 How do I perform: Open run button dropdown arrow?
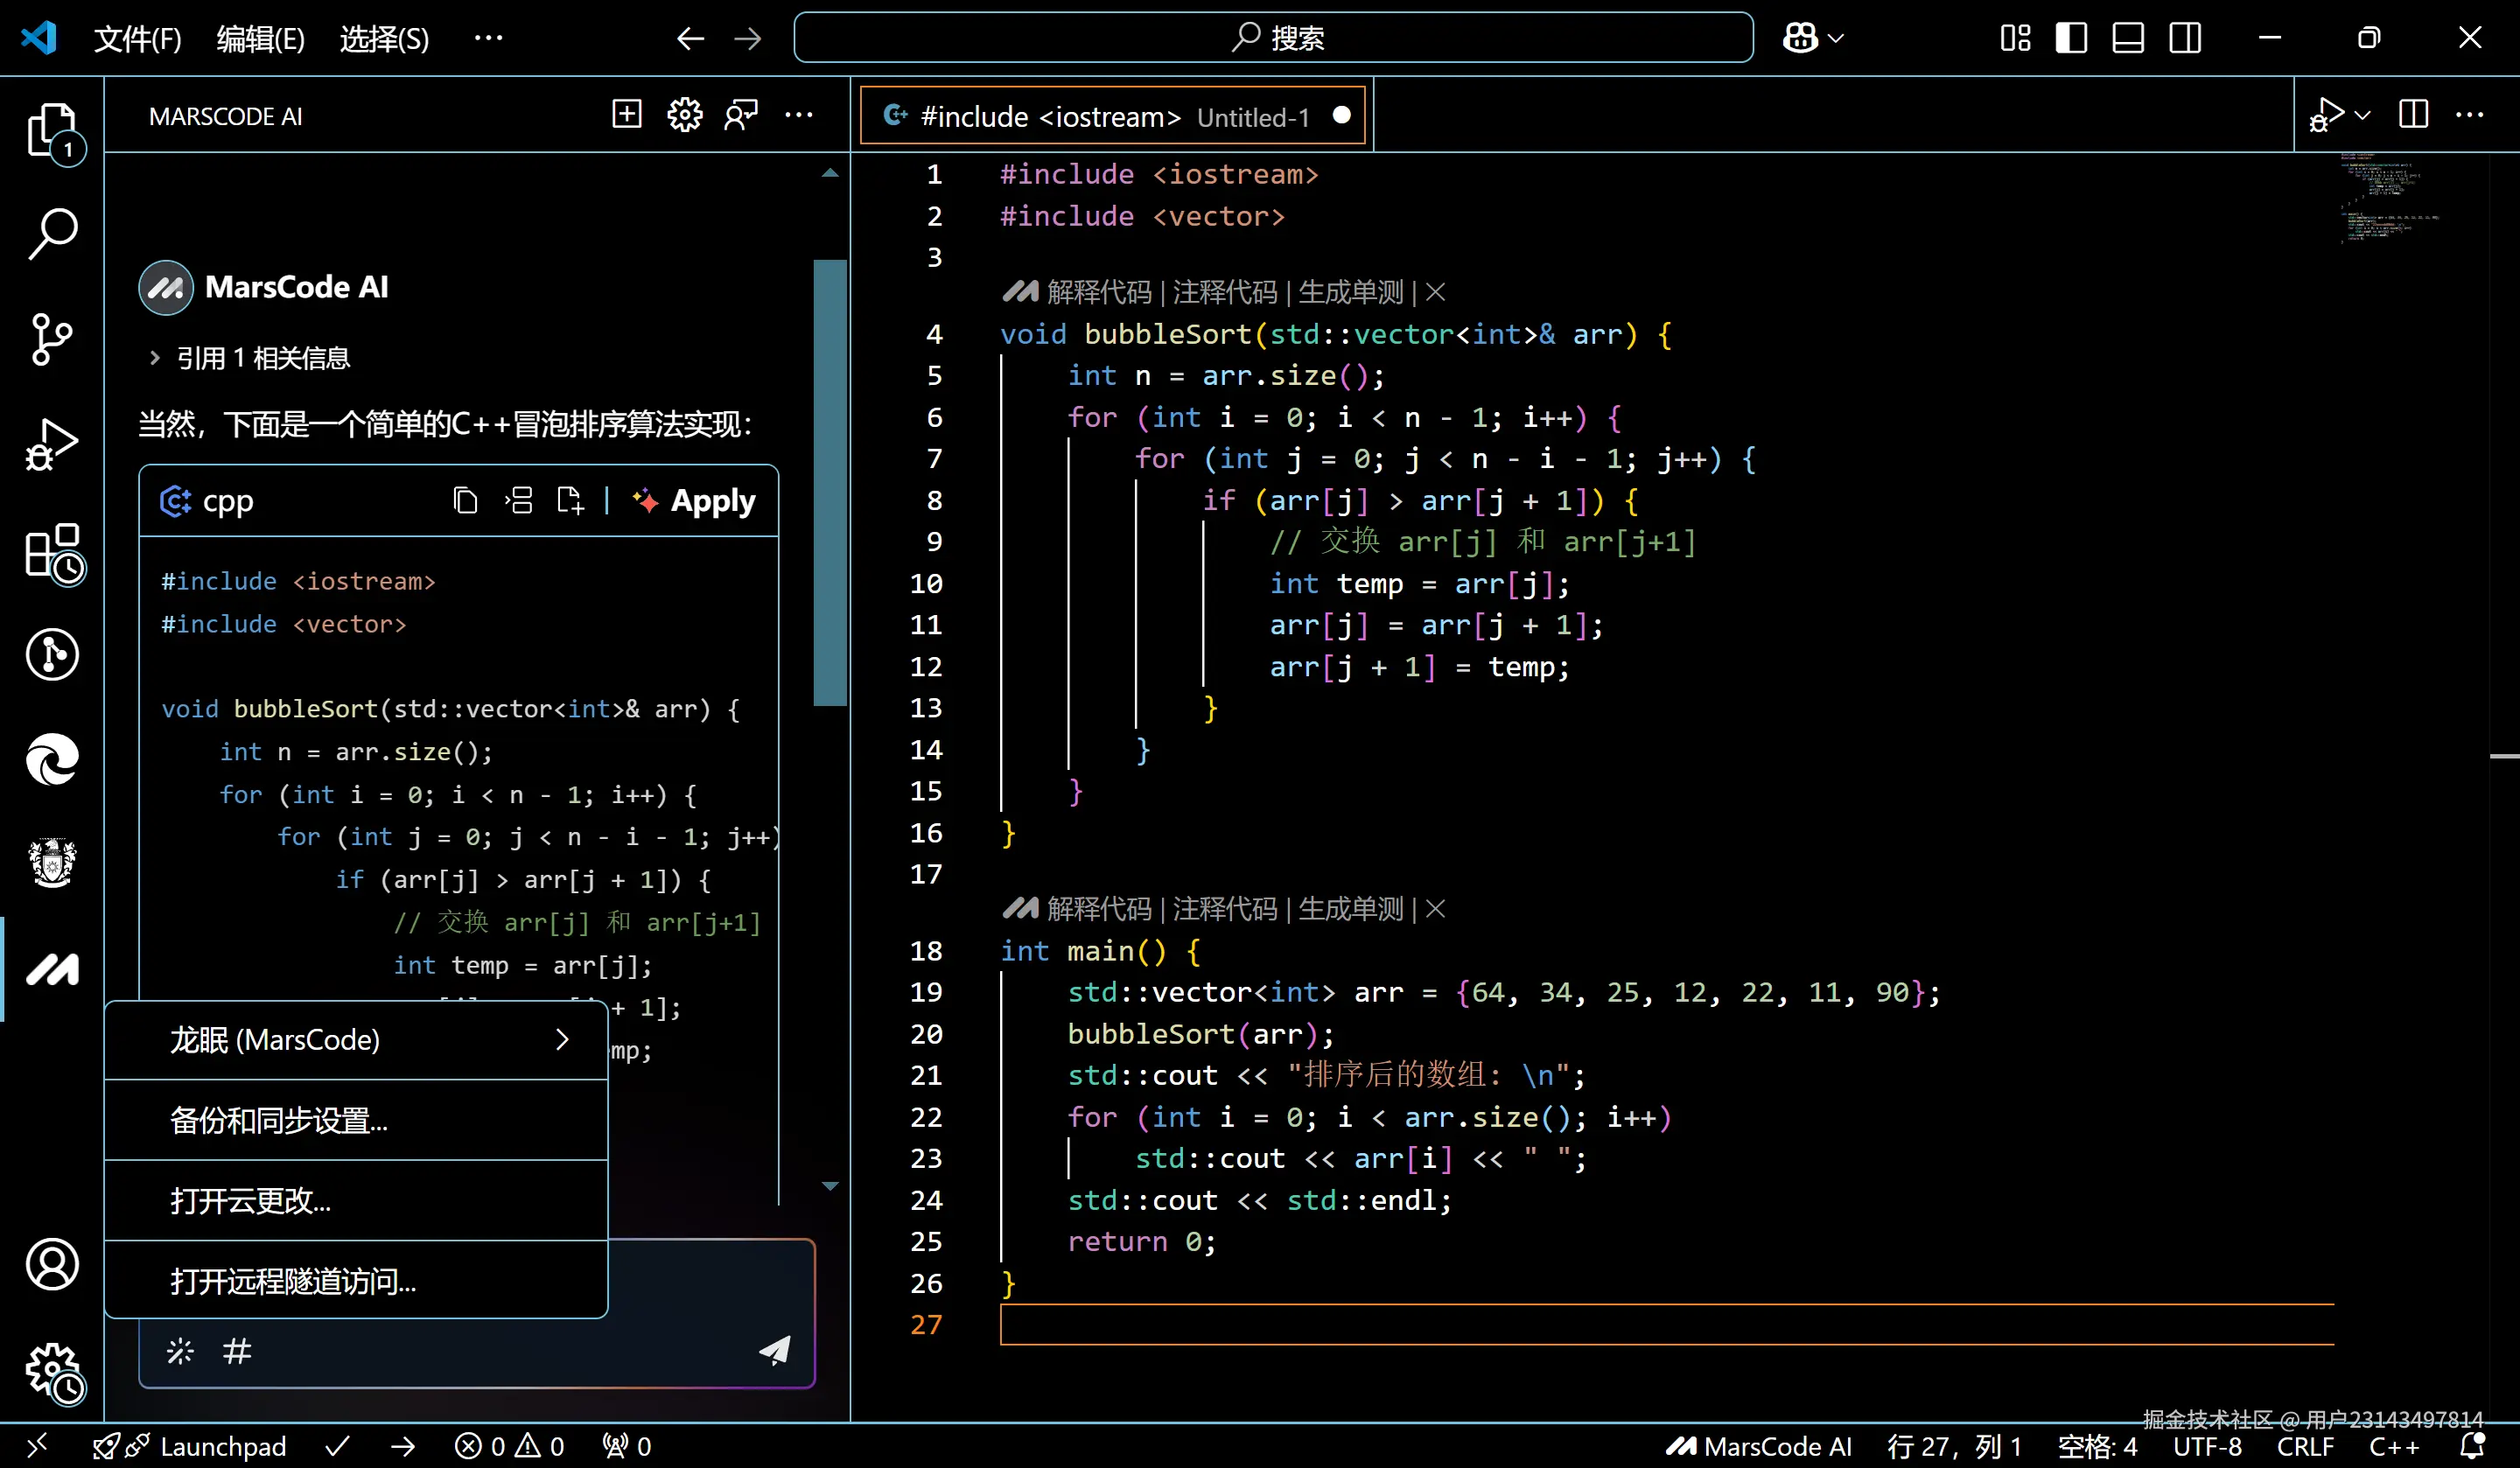pyautogui.click(x=2363, y=115)
